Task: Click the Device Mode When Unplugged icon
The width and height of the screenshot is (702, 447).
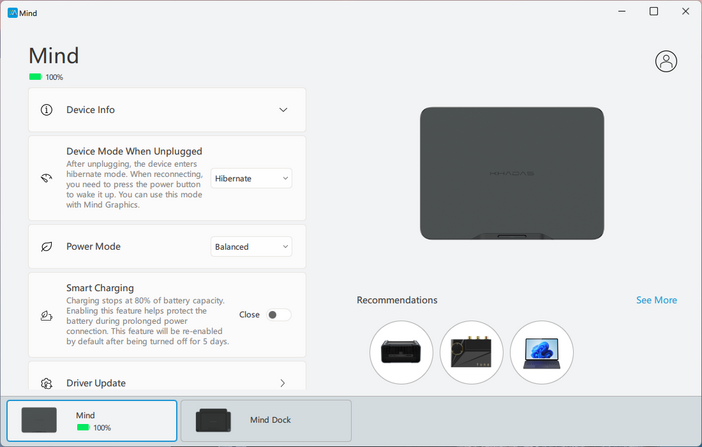Action: [x=47, y=178]
